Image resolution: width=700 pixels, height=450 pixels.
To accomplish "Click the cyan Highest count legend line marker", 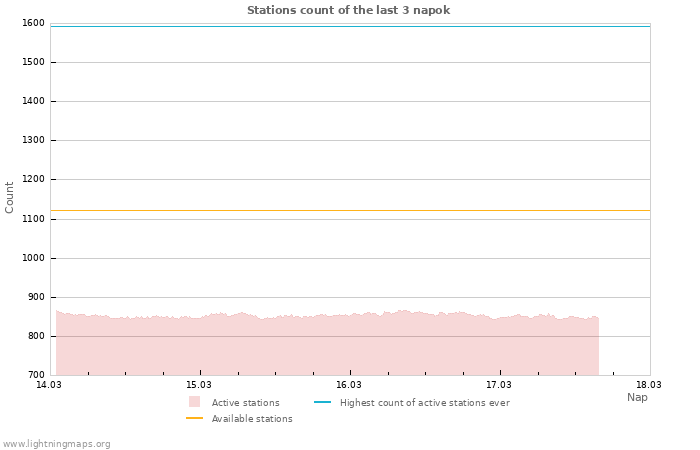I will 322,402.
